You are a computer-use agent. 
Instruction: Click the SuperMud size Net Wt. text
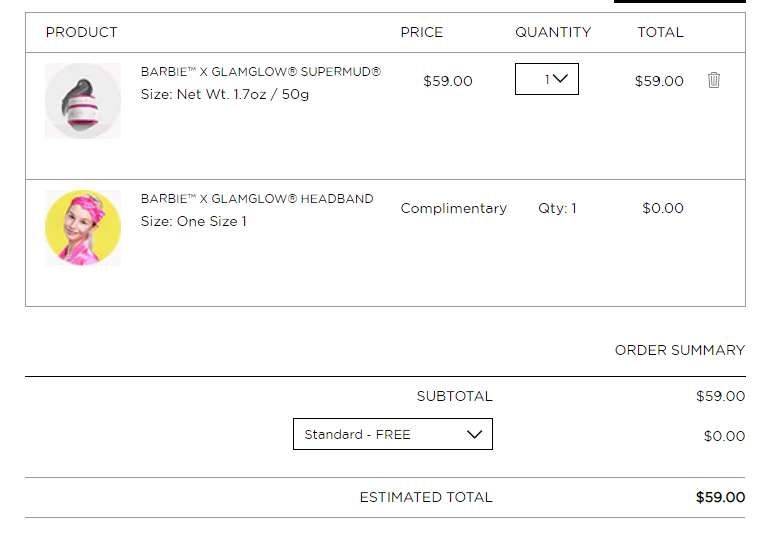(225, 94)
